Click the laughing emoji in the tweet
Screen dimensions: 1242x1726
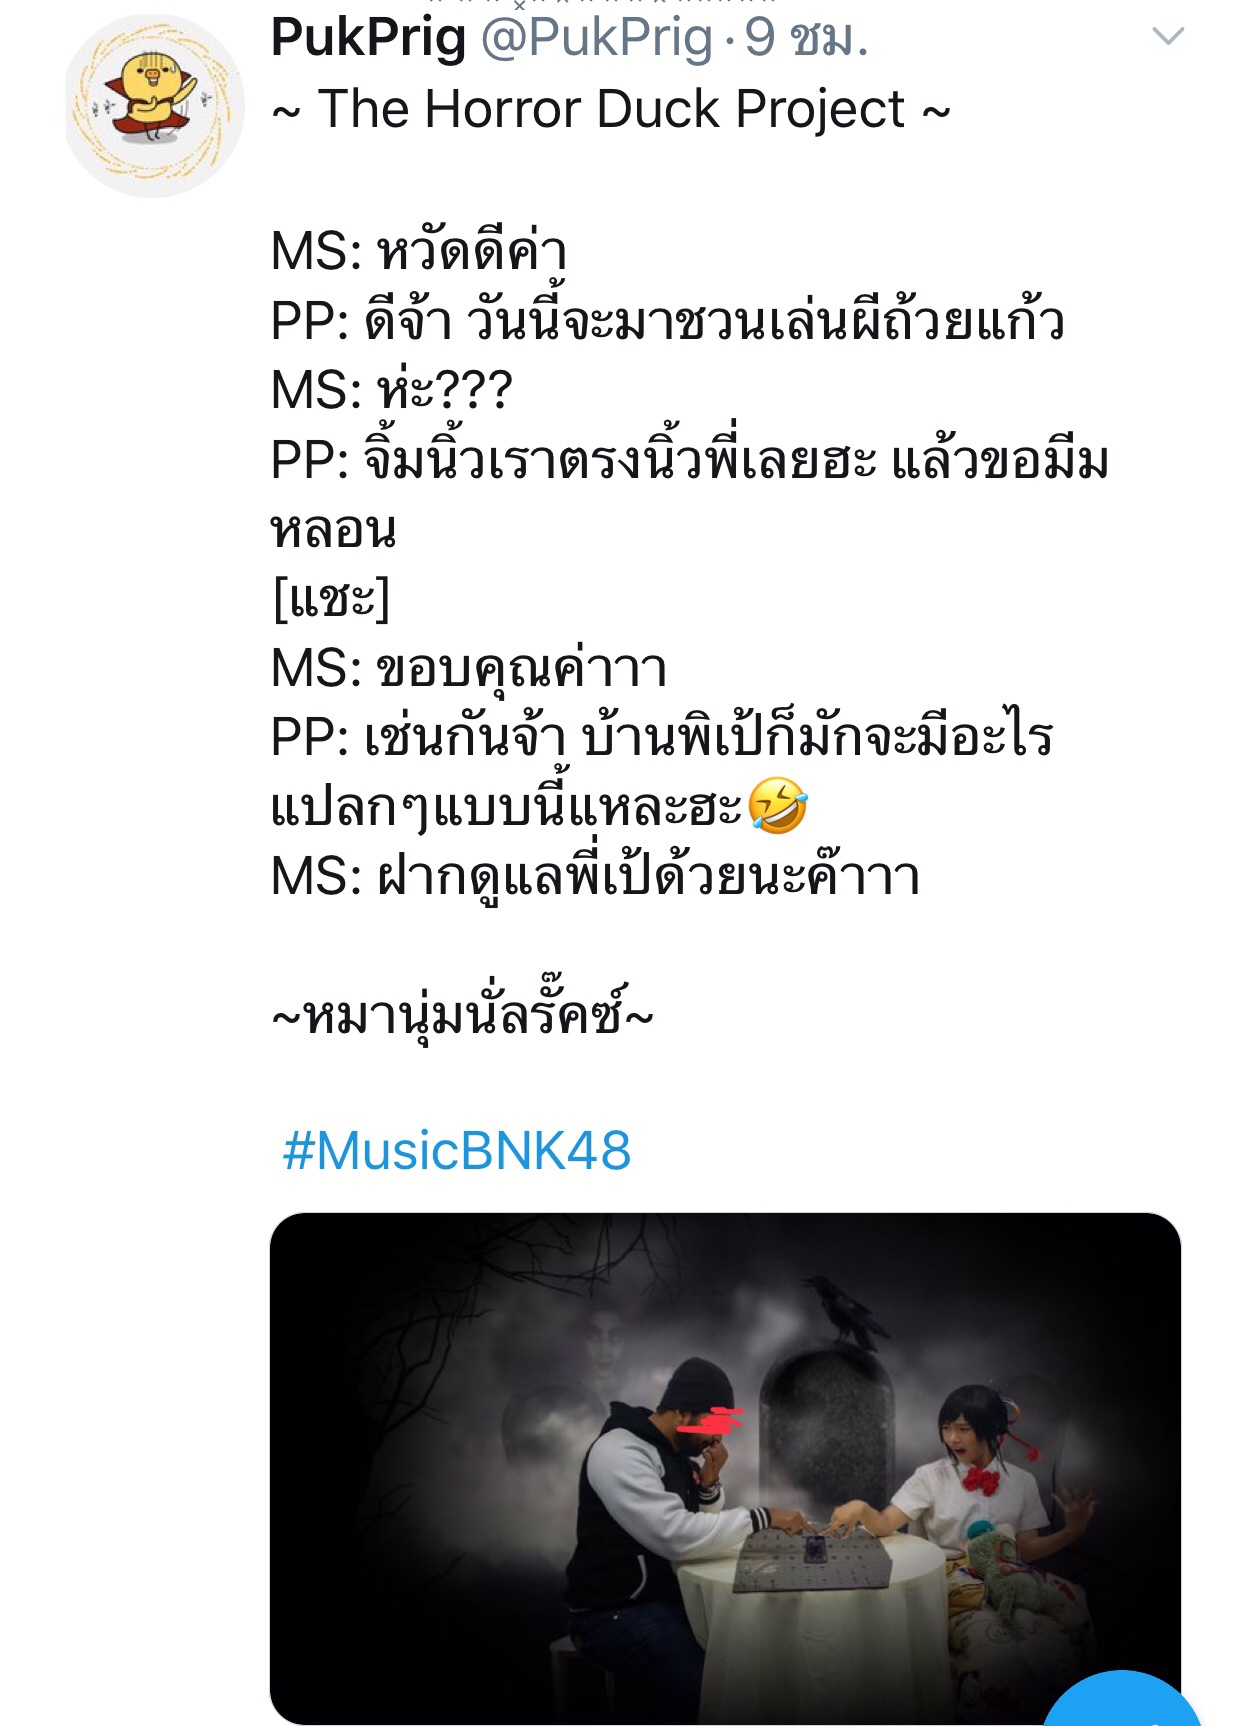[x=778, y=806]
